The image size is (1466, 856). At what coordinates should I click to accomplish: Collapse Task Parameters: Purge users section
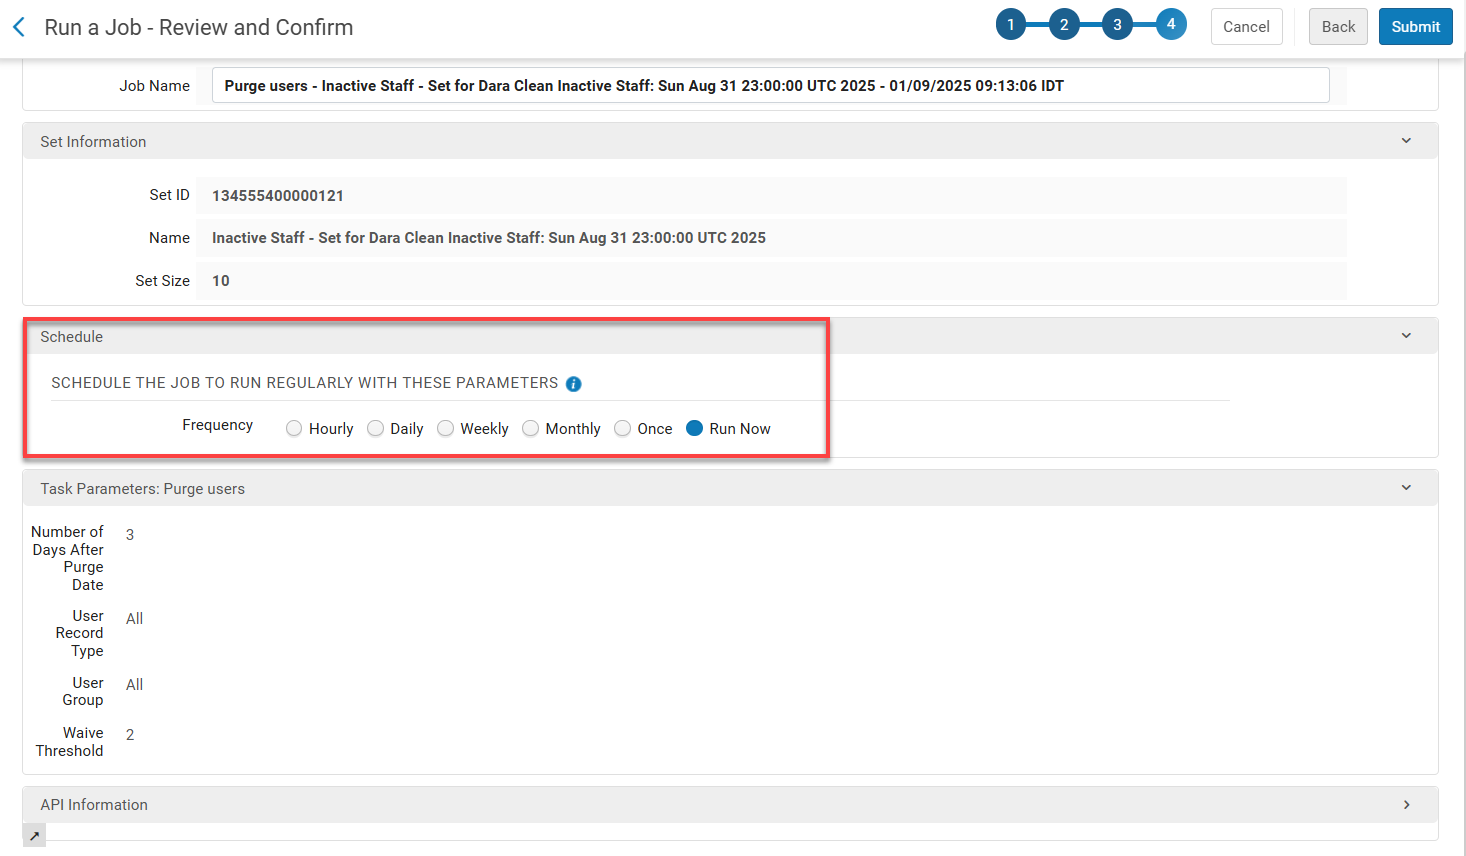tap(1406, 488)
